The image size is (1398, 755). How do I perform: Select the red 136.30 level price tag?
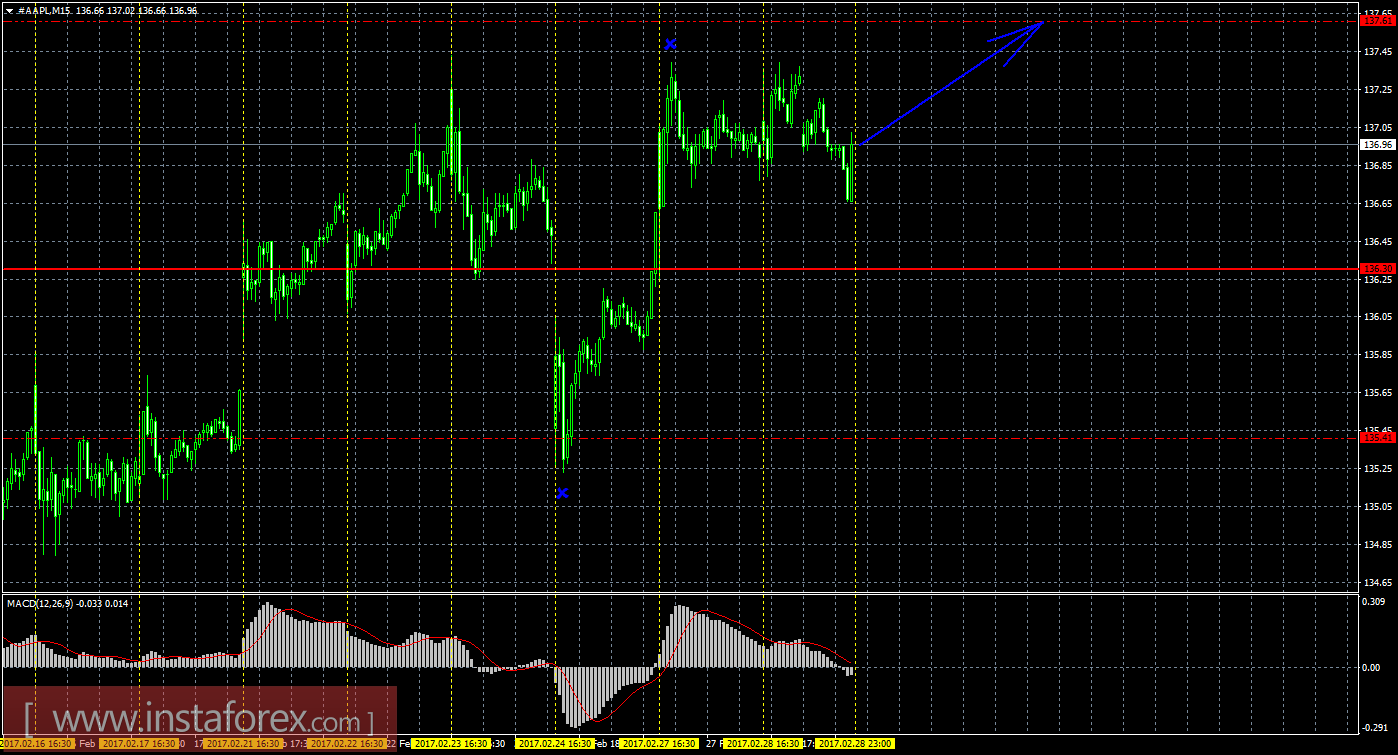point(1378,268)
